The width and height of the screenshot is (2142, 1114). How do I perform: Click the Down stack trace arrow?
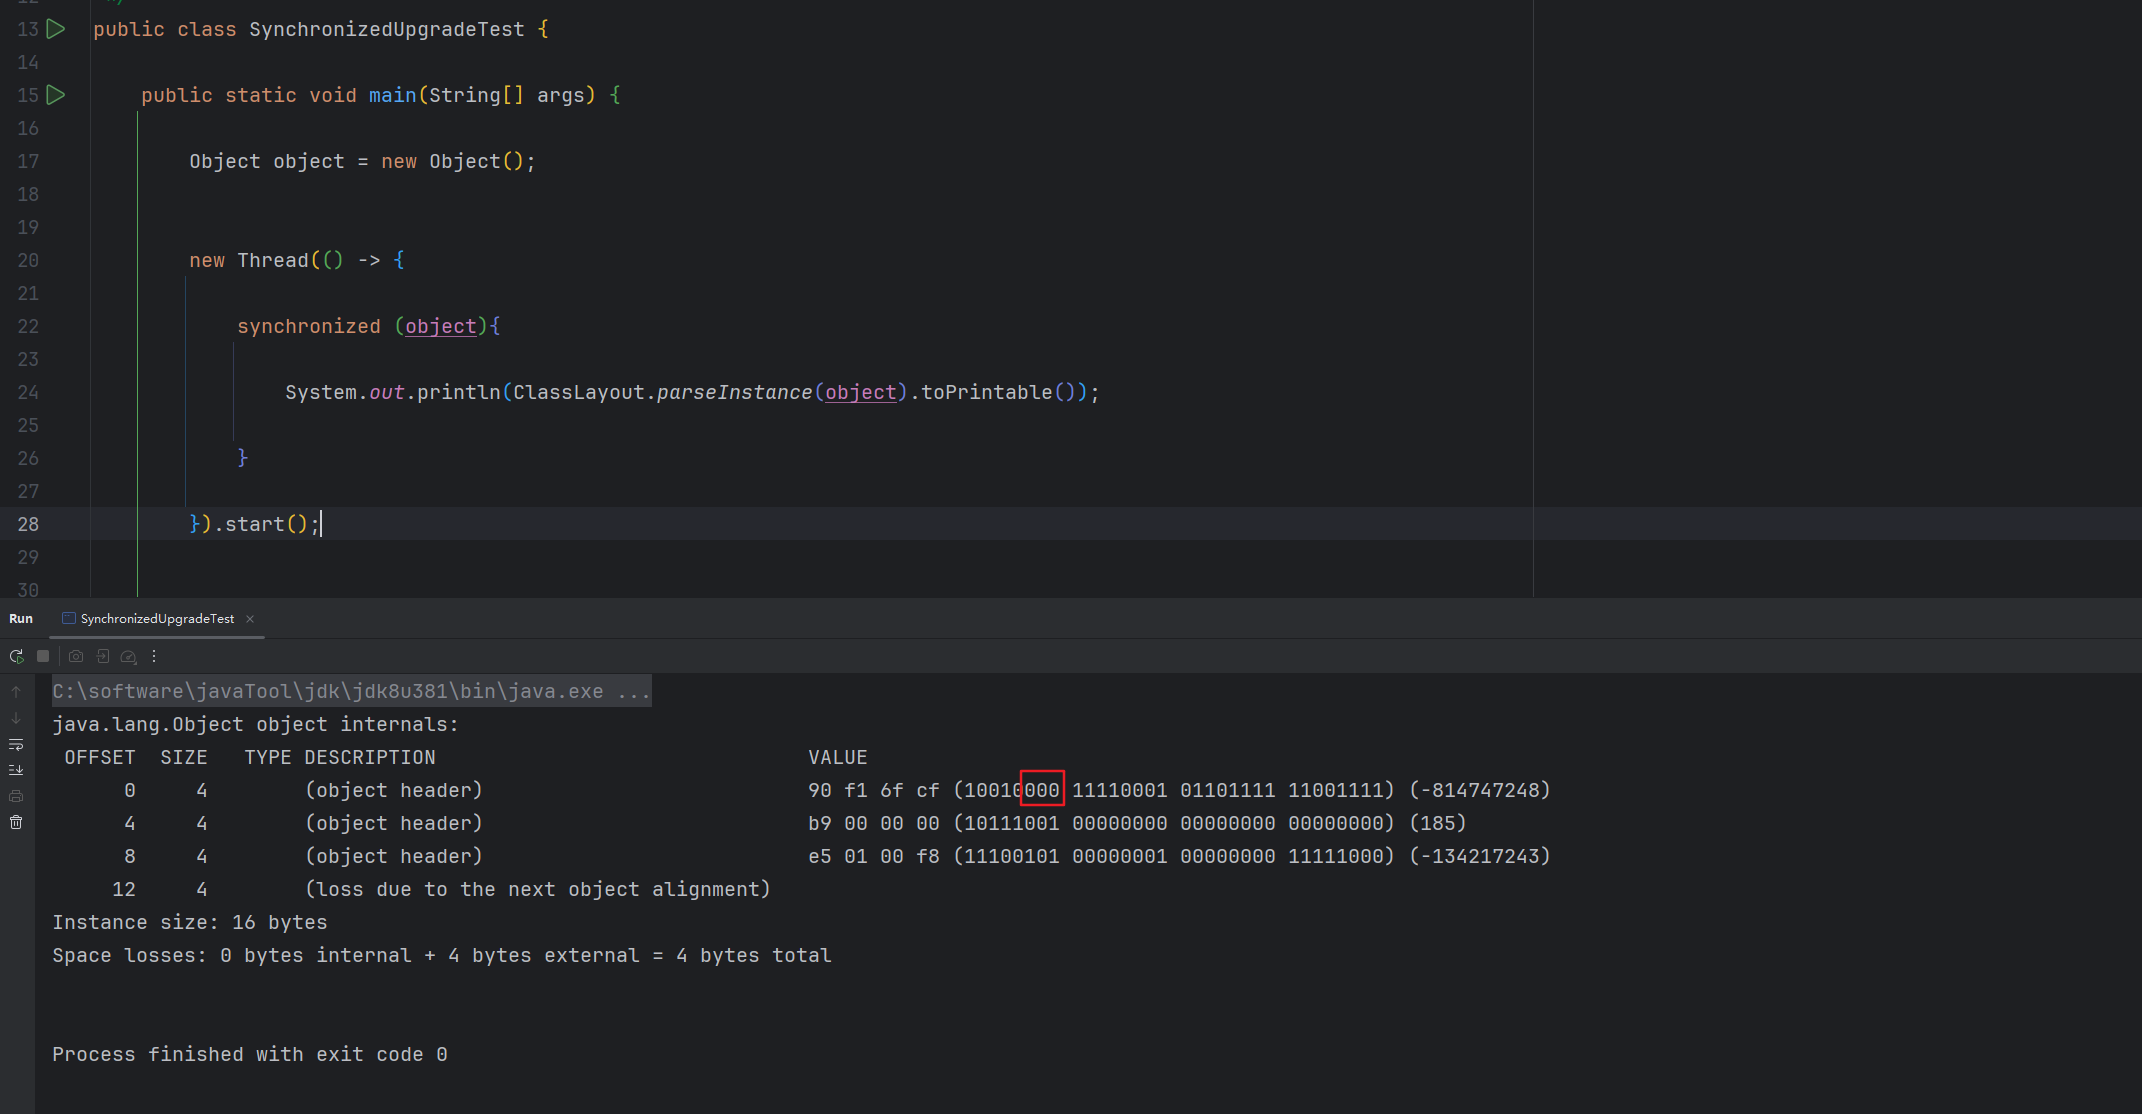tap(16, 718)
